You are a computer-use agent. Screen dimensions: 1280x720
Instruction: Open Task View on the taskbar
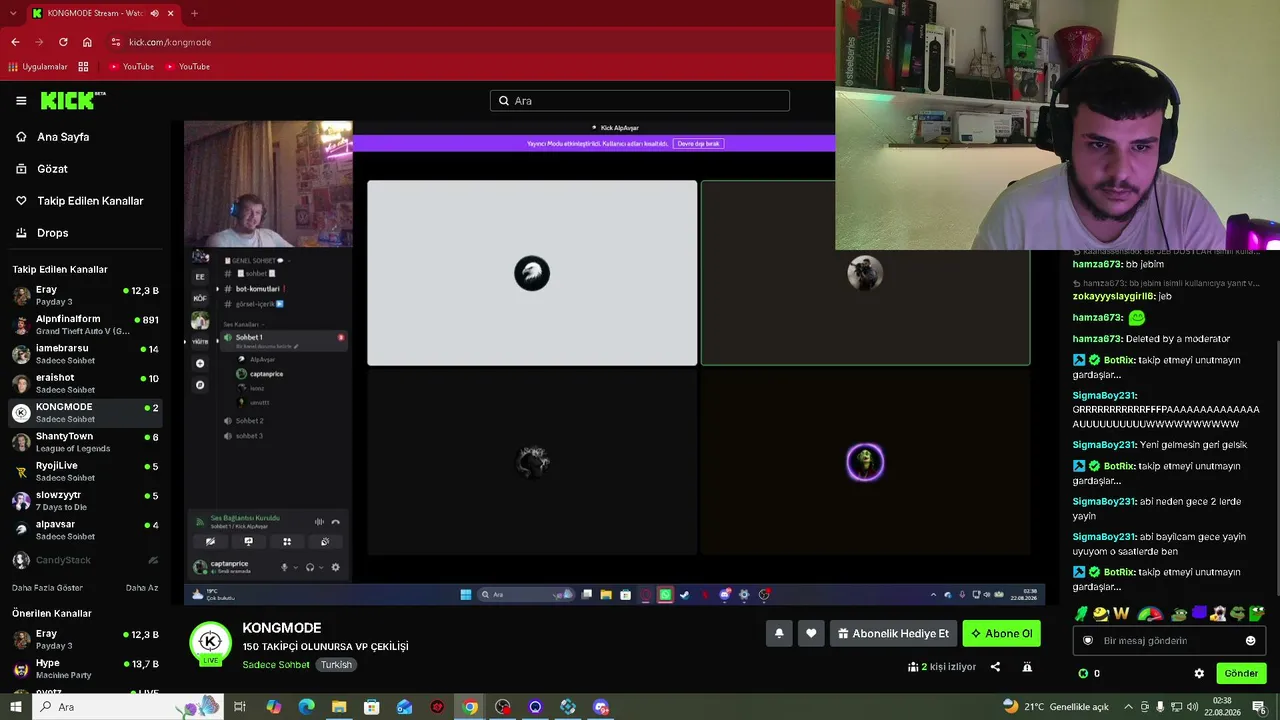[240, 707]
